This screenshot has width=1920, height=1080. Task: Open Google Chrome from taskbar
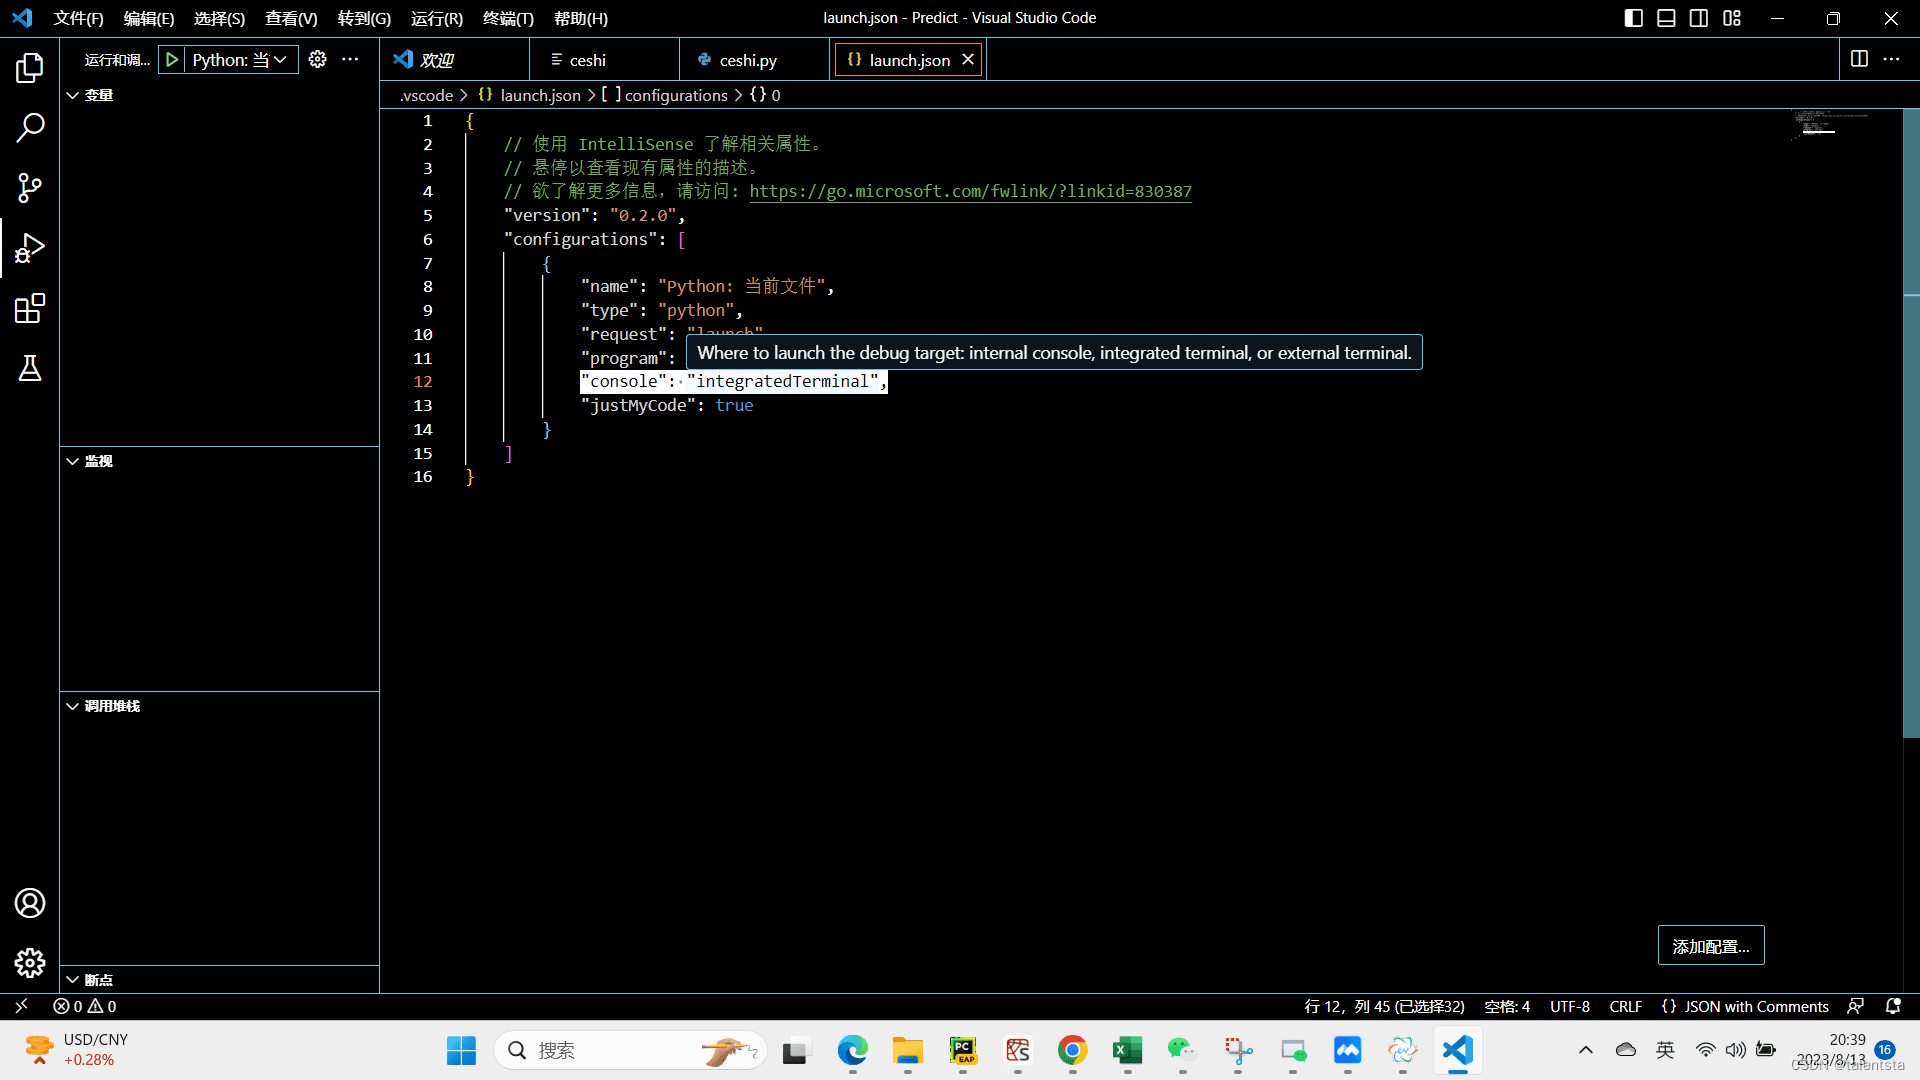tap(1072, 1050)
